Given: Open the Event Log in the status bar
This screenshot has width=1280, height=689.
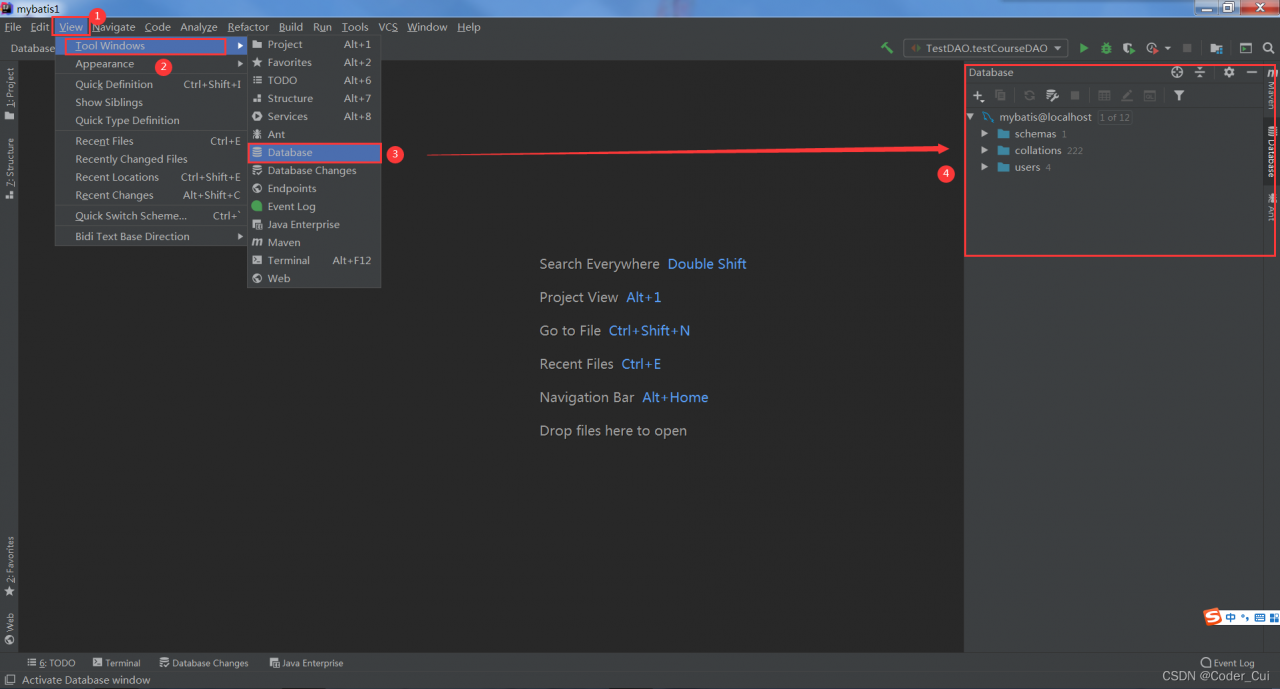Looking at the screenshot, I should pos(1227,663).
